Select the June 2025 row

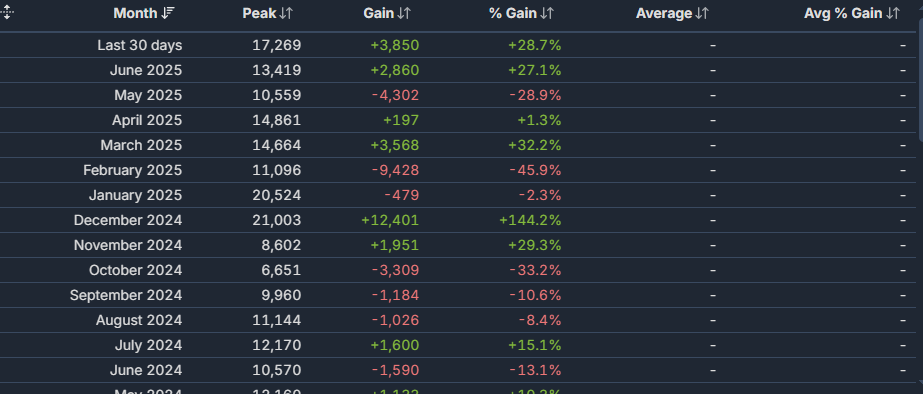click(459, 70)
